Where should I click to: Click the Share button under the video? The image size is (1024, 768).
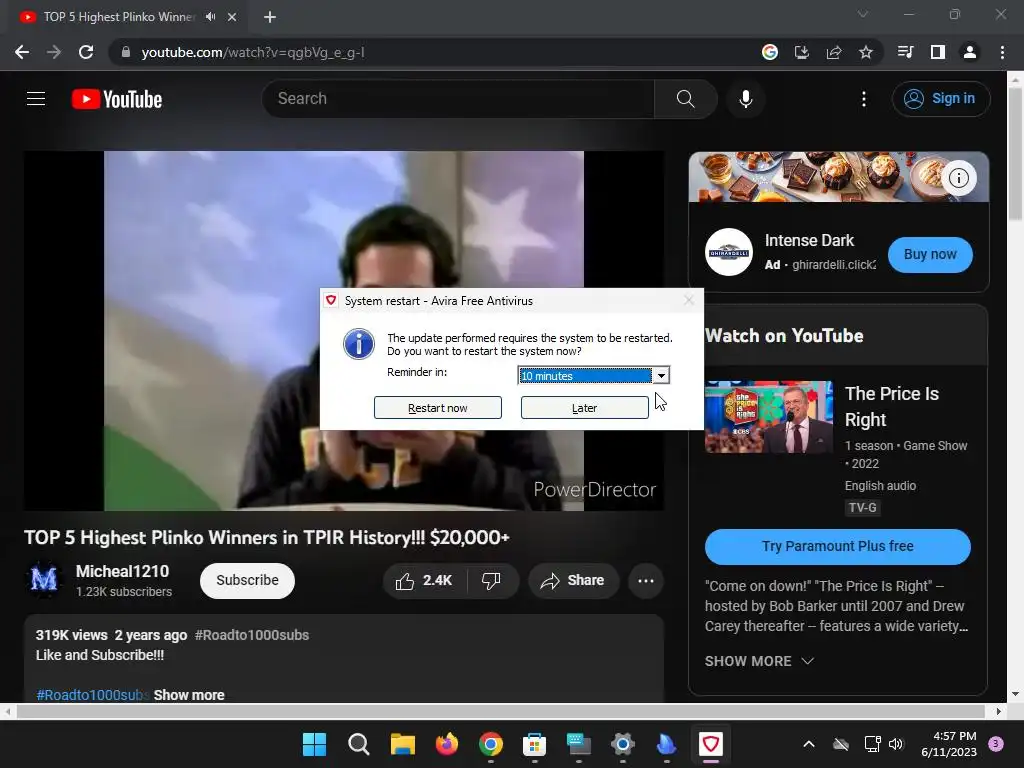pyautogui.click(x=573, y=581)
